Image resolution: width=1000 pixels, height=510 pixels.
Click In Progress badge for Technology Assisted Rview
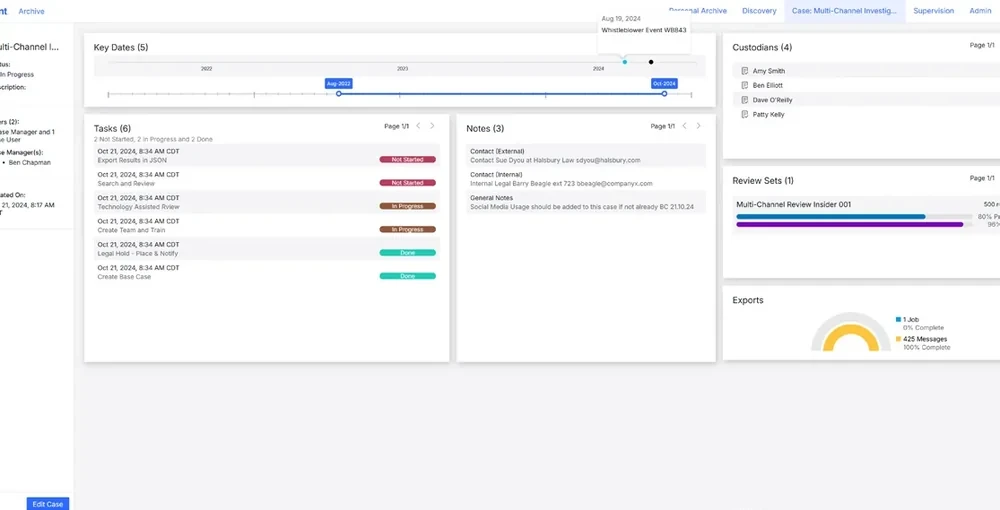click(408, 207)
